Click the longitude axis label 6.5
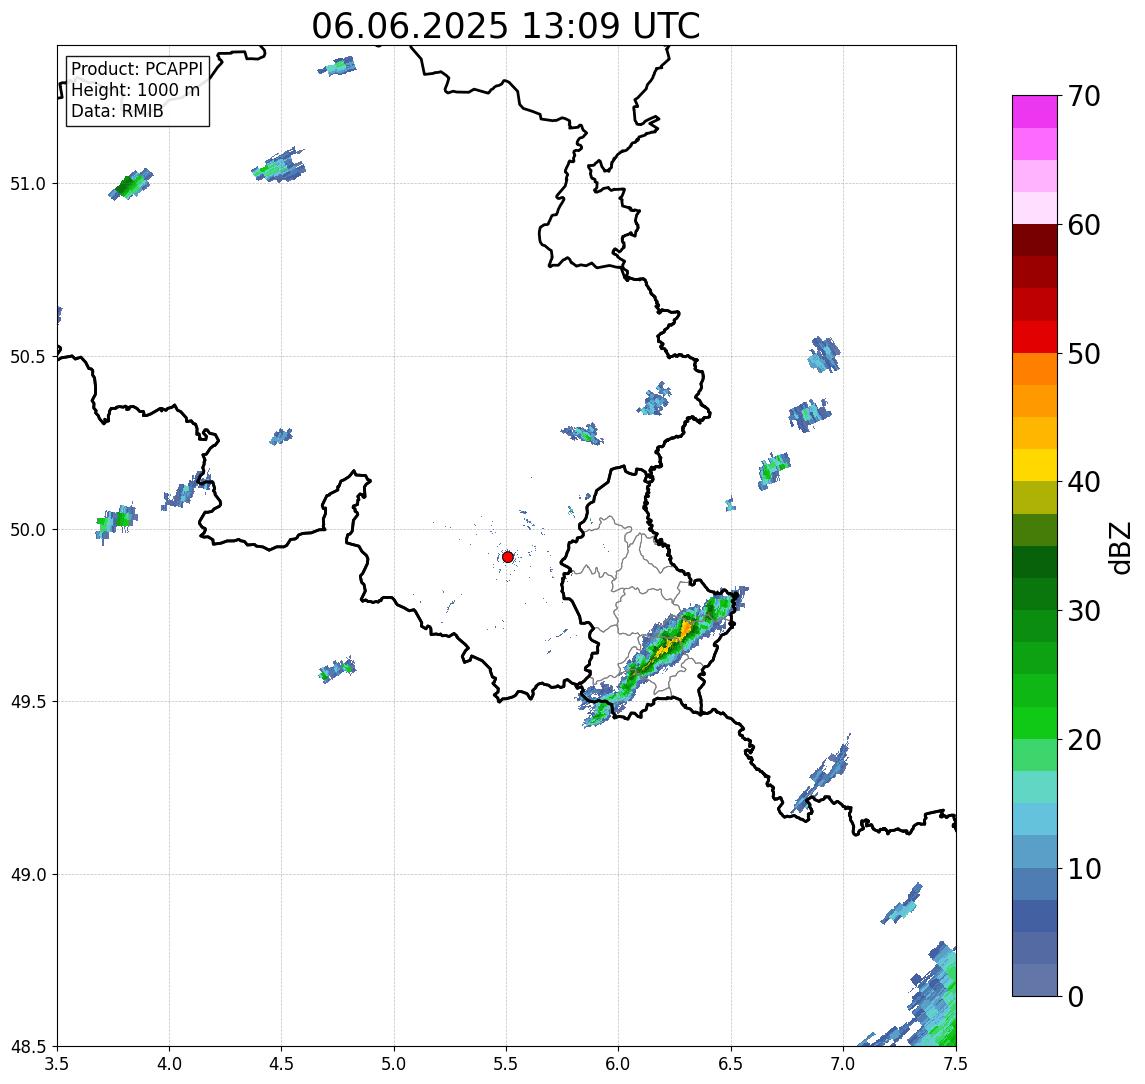1145x1084 pixels. [x=731, y=1064]
